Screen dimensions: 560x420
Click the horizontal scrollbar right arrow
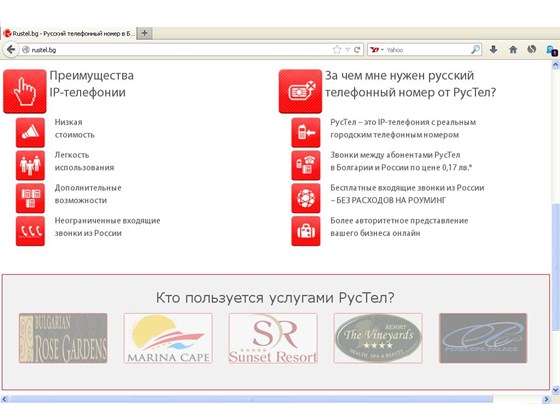[x=546, y=399]
